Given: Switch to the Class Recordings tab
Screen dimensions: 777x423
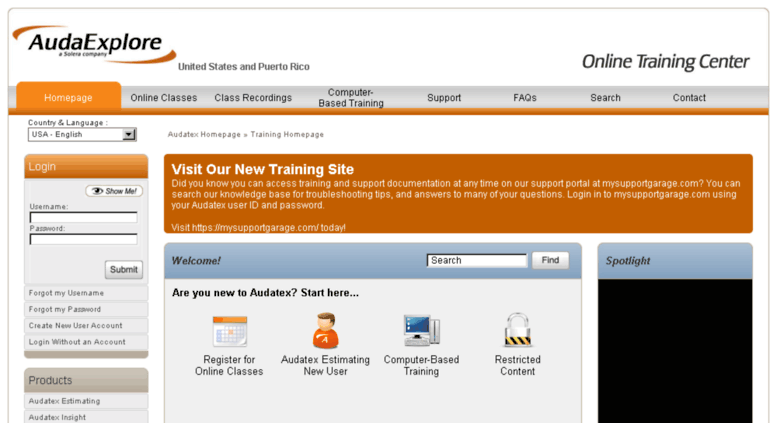Looking at the screenshot, I should 253,98.
